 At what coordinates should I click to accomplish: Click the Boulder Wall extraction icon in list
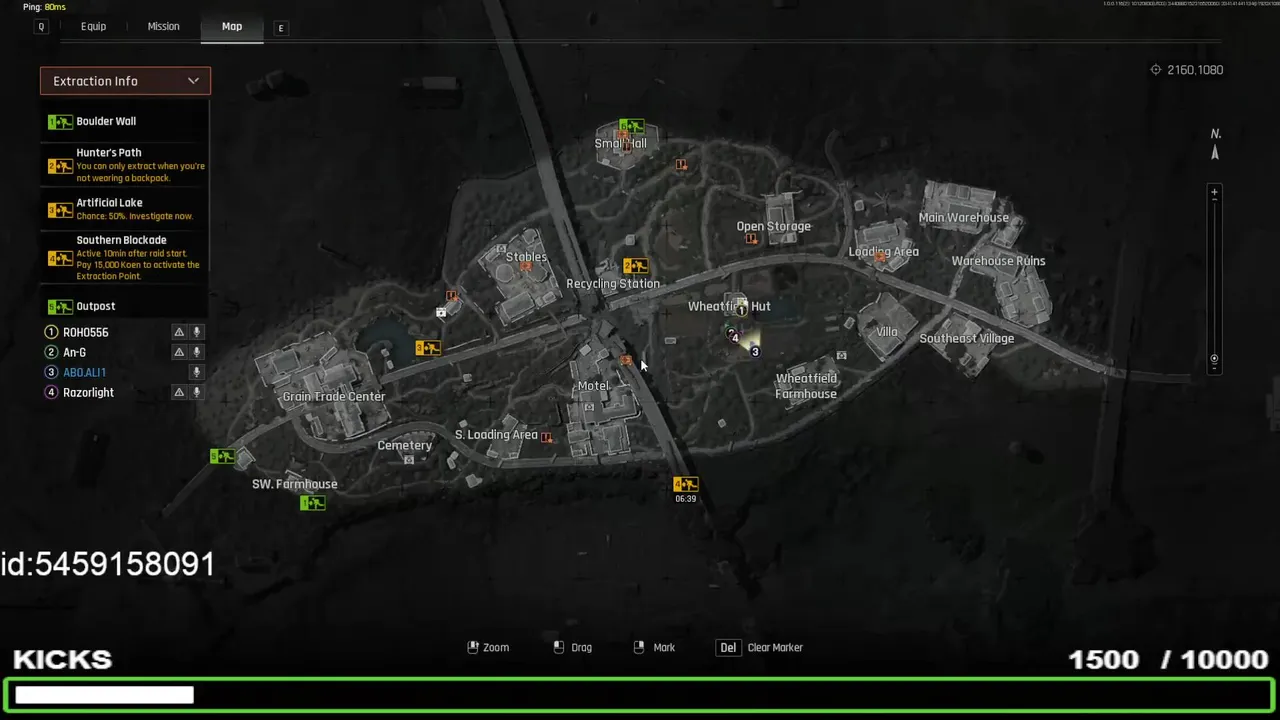tap(60, 122)
